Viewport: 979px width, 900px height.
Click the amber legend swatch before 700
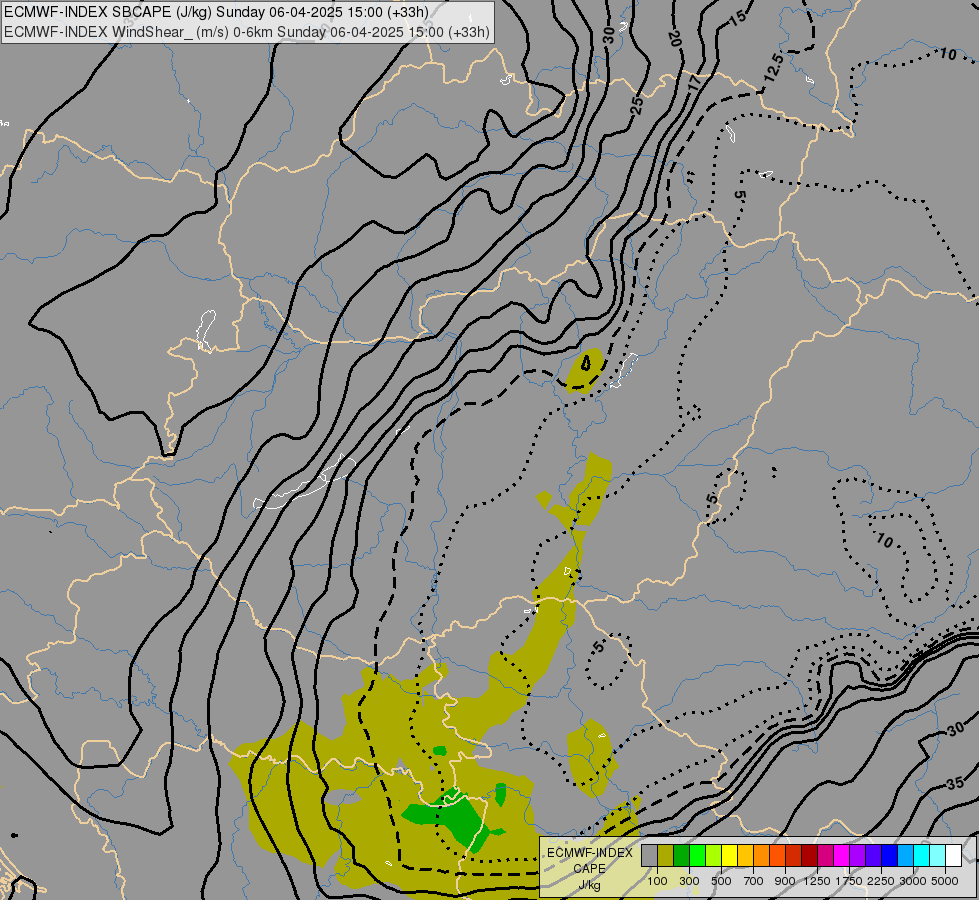pyautogui.click(x=745, y=855)
